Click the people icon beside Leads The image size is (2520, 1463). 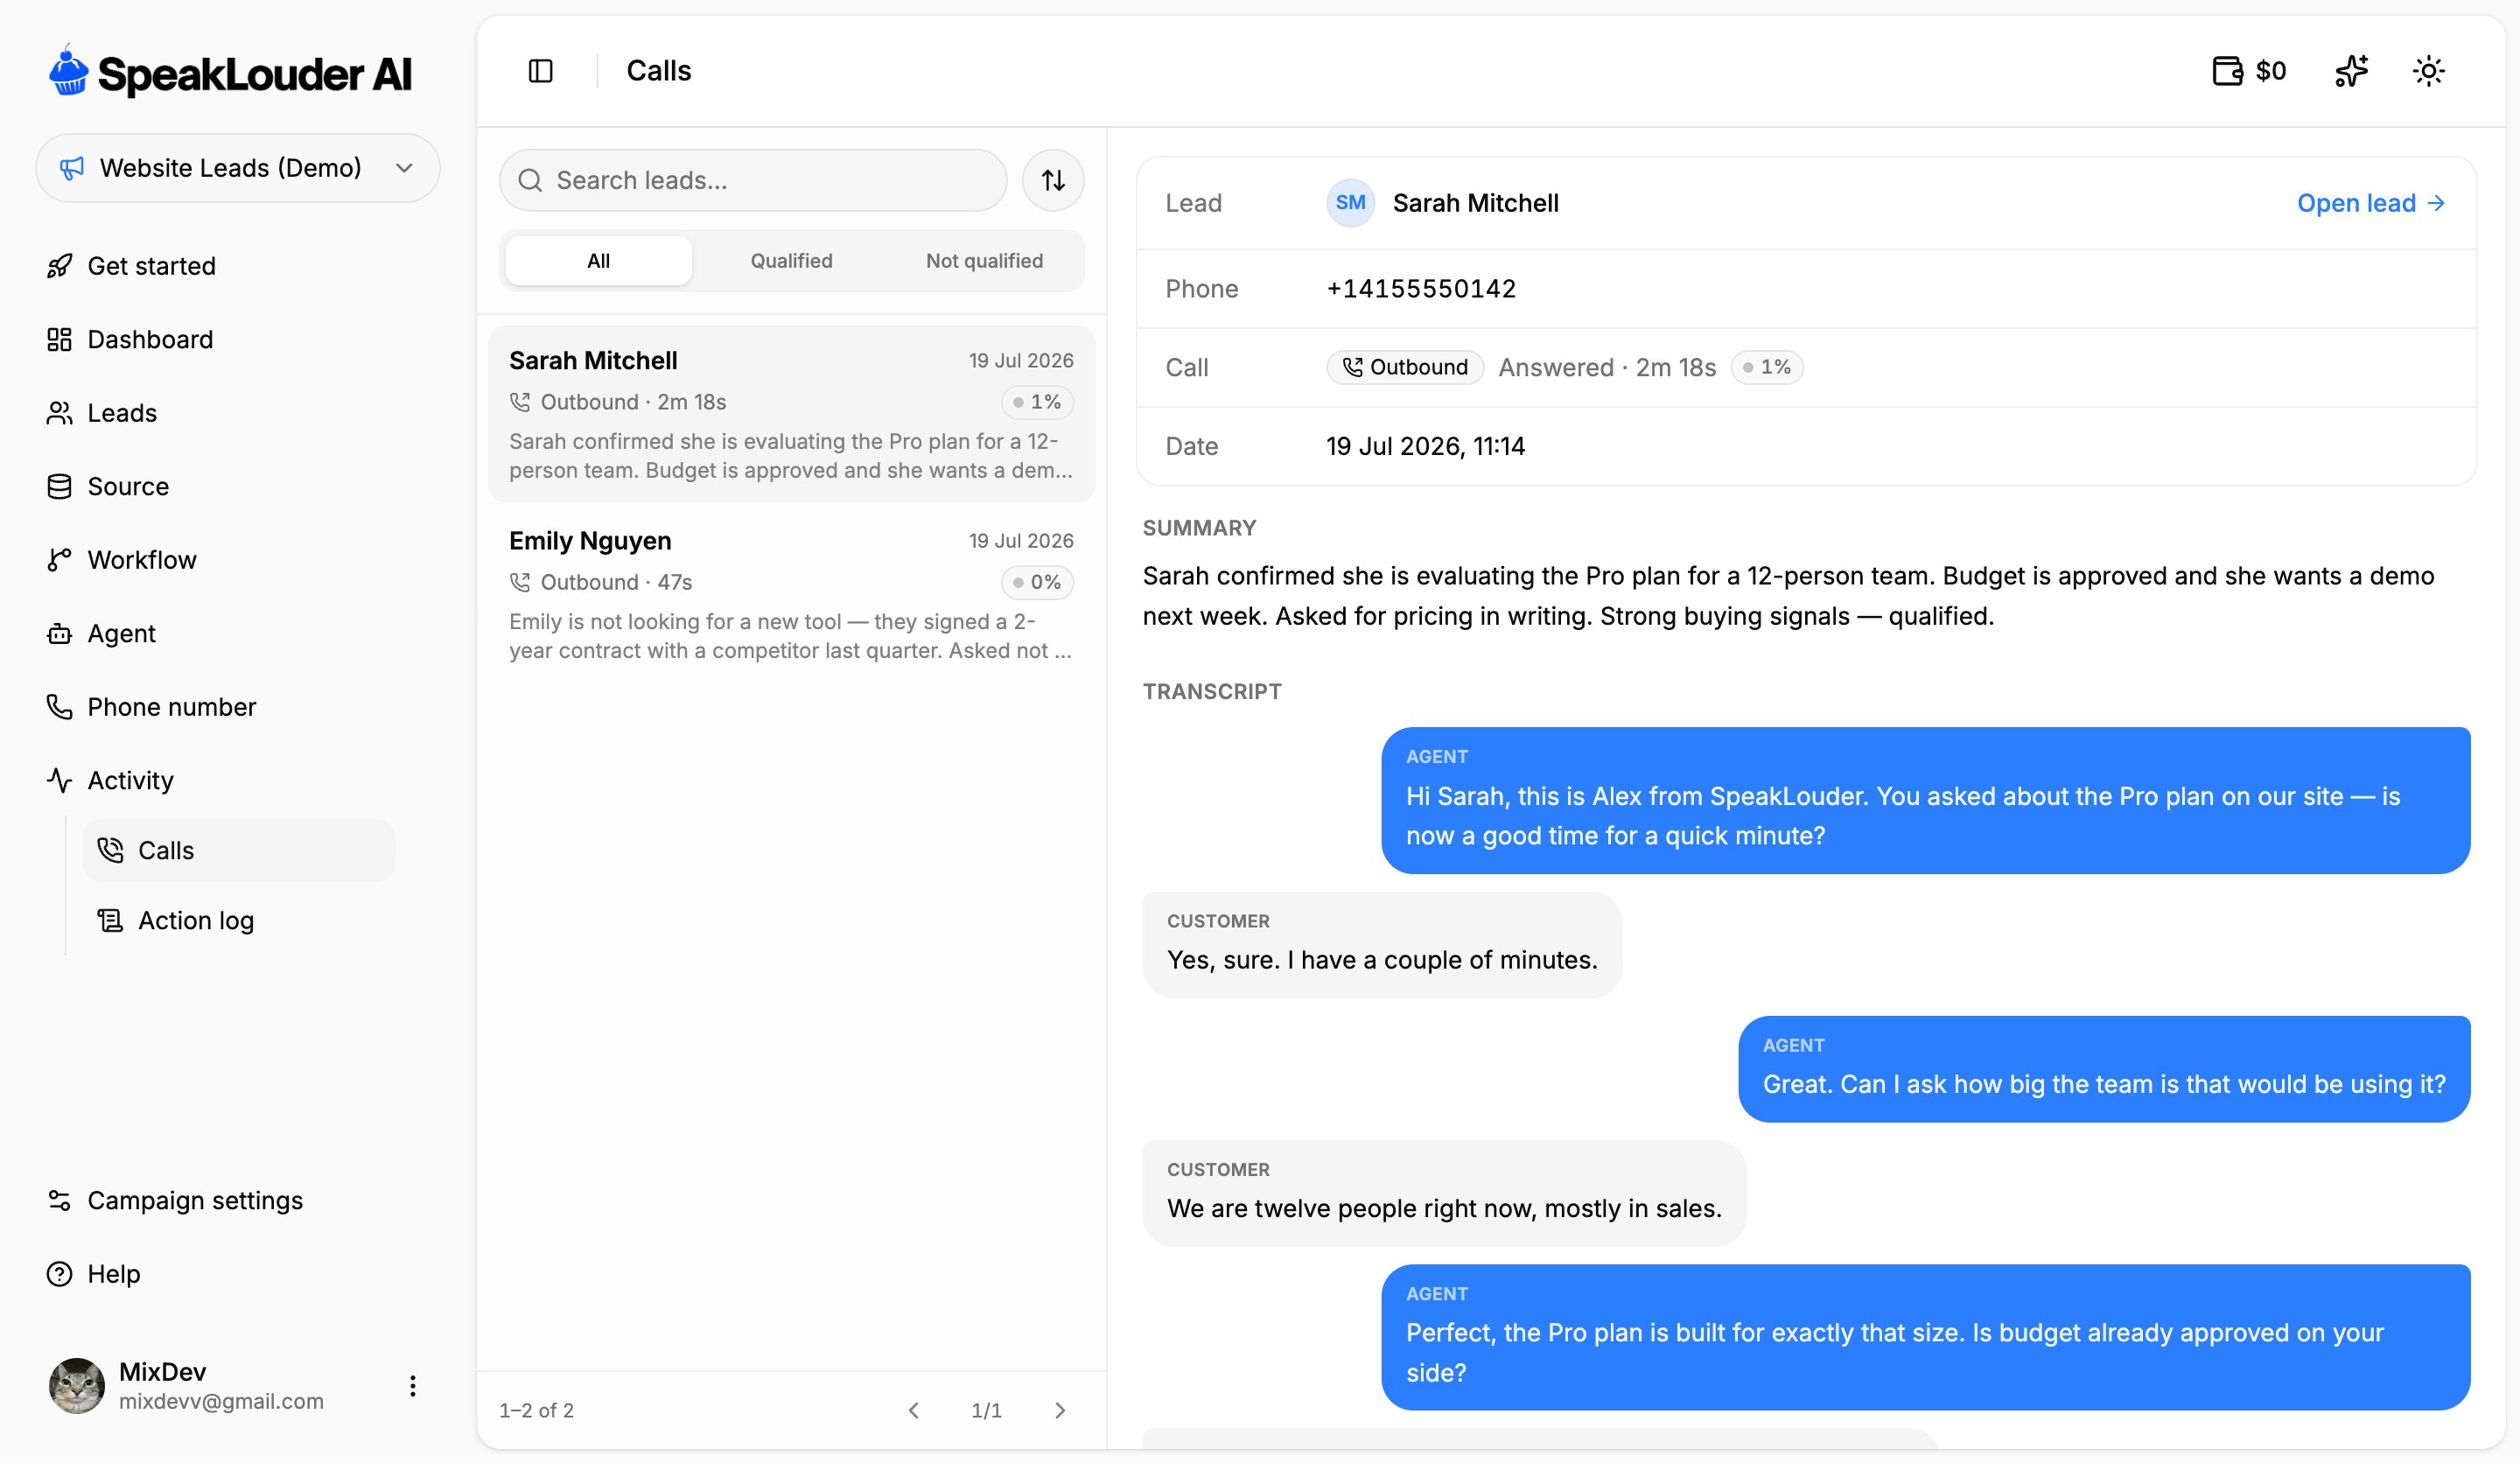59,413
